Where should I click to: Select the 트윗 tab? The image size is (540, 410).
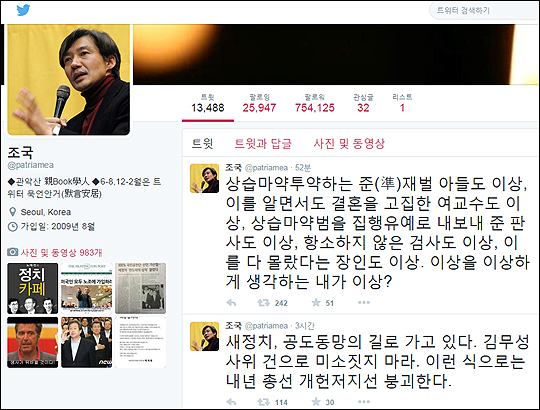[x=202, y=144]
